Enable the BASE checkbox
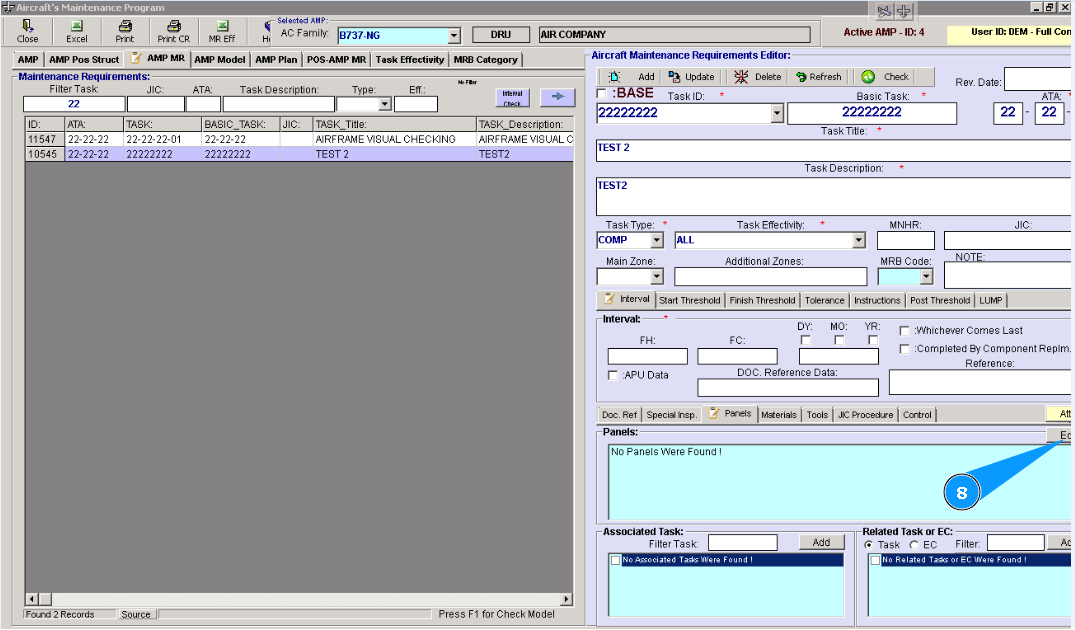This screenshot has height=630, width=1075. 602,94
